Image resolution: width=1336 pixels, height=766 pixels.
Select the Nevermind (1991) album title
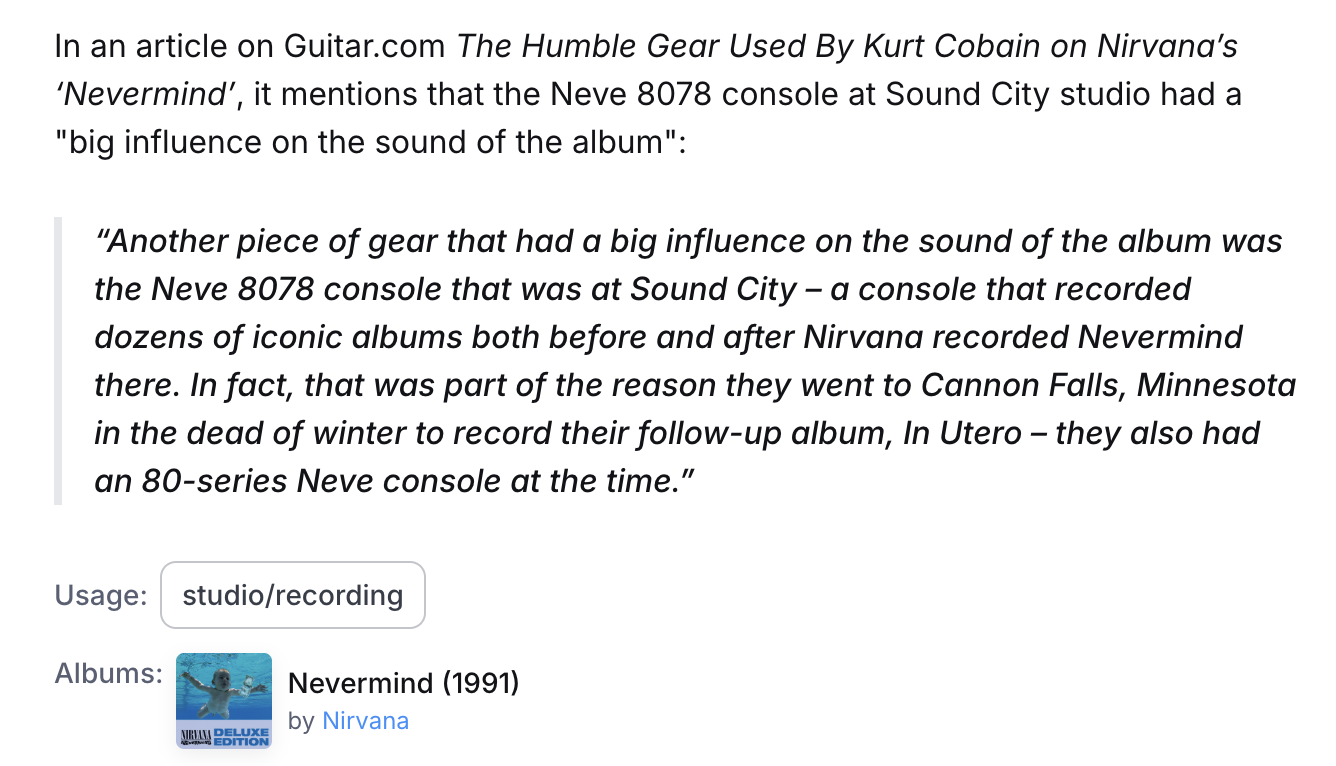click(403, 684)
